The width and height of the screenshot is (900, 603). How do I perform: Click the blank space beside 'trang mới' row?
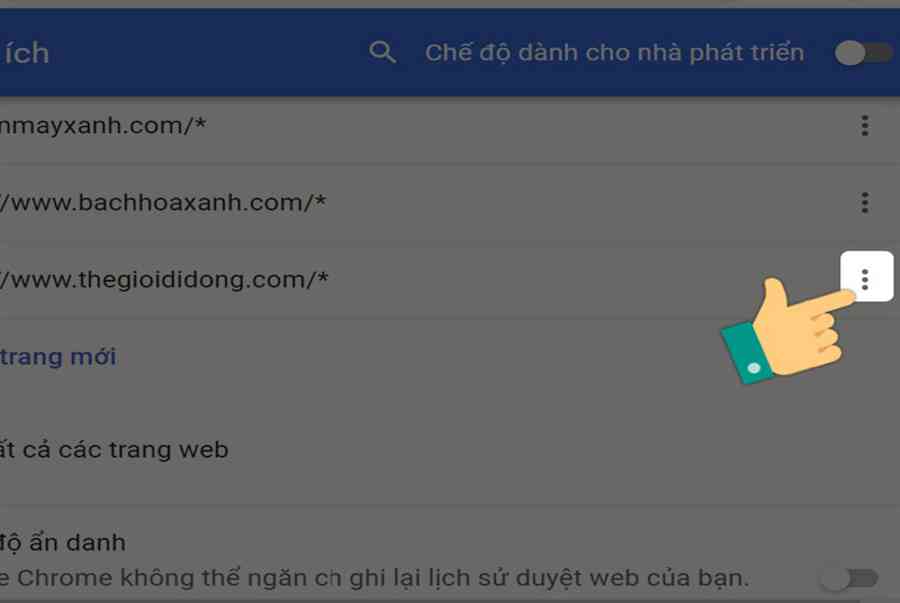[402, 357]
